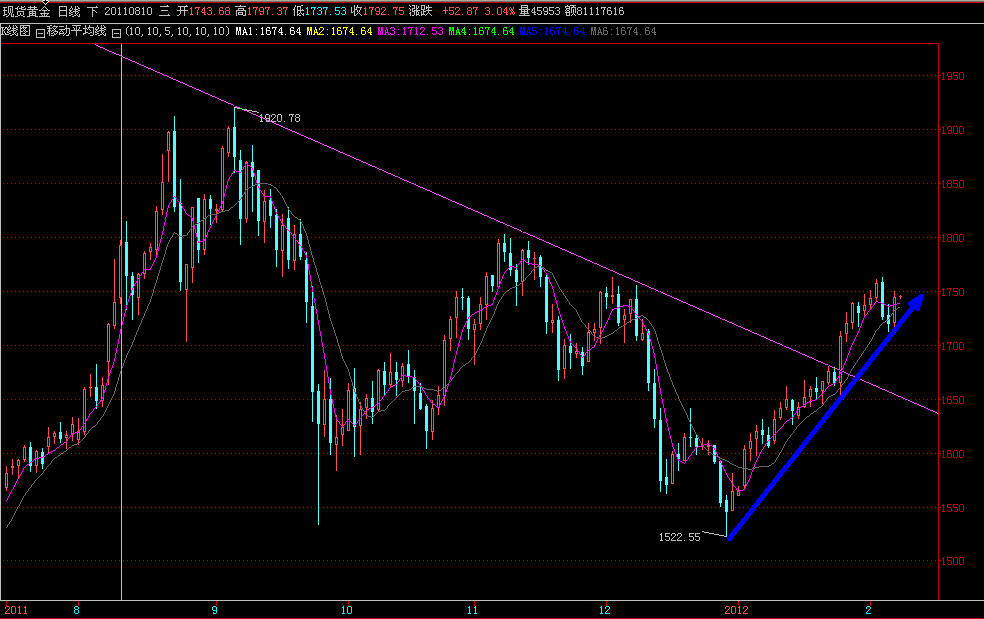
Task: Click the 1850 price axis label
Action: pos(952,184)
